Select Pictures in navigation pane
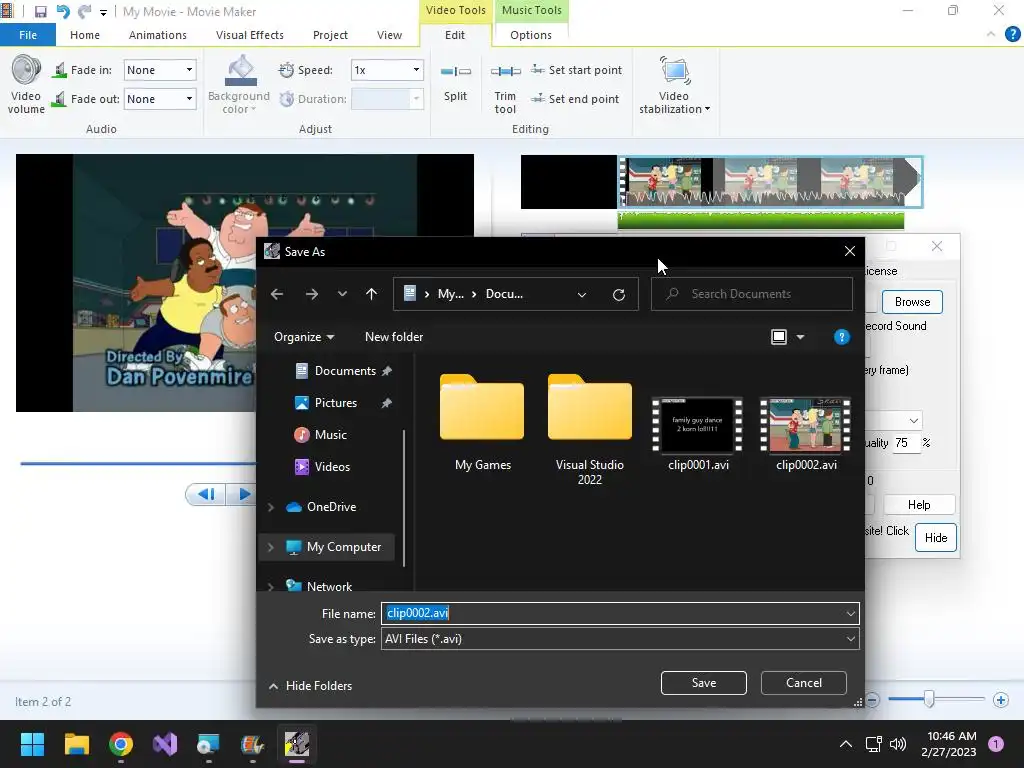The image size is (1024, 768). click(x=336, y=403)
